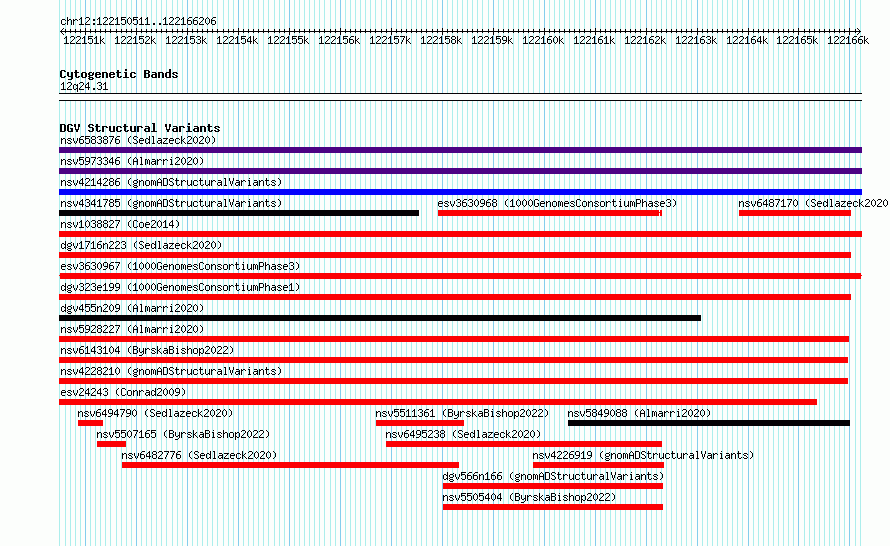This screenshot has height=546, width=890.
Task: Click the blue bar of nsv4214286
Action: point(460,192)
